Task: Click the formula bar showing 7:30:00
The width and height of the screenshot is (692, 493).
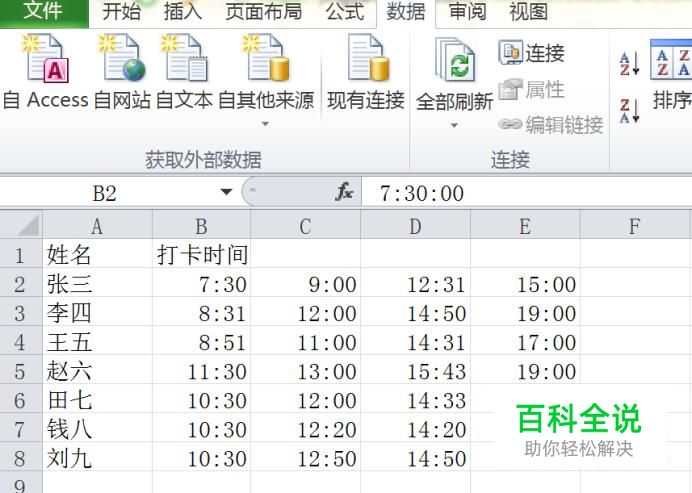Action: 527,193
